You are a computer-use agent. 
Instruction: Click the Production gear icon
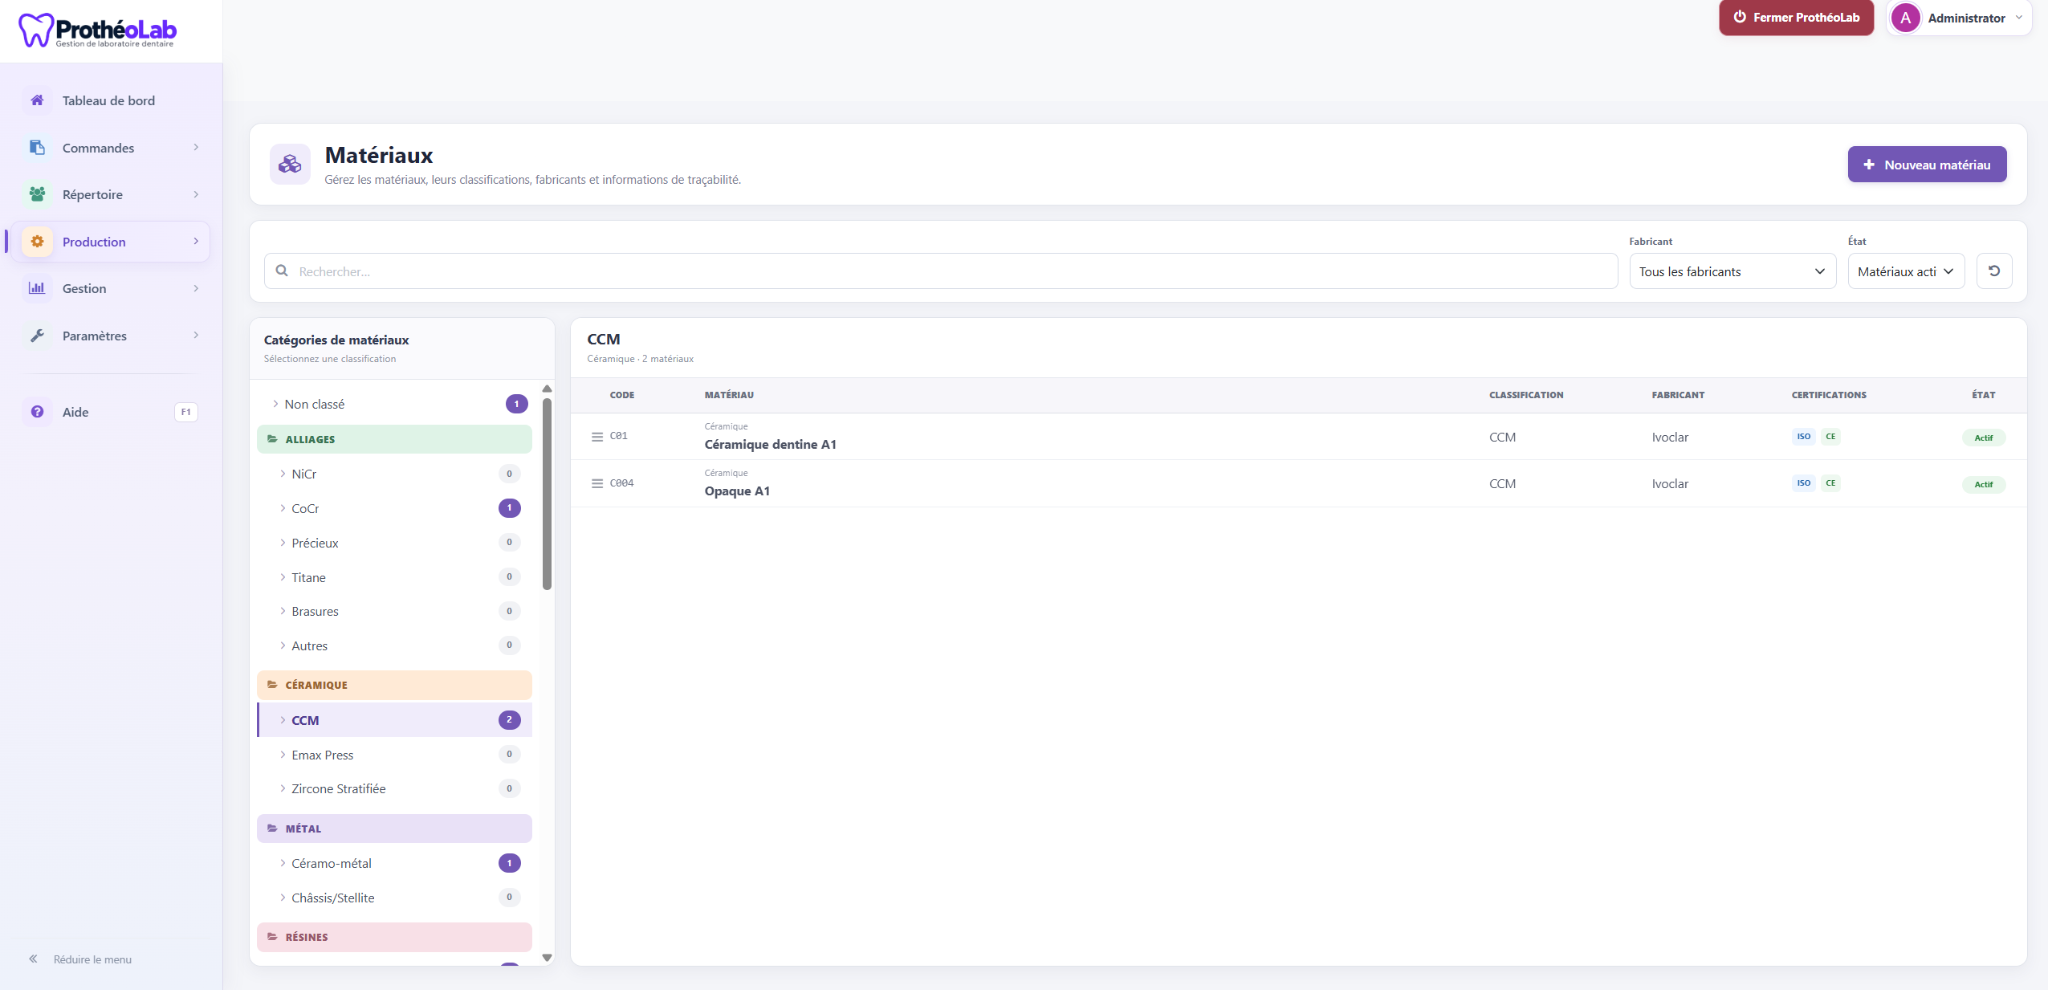[x=37, y=241]
